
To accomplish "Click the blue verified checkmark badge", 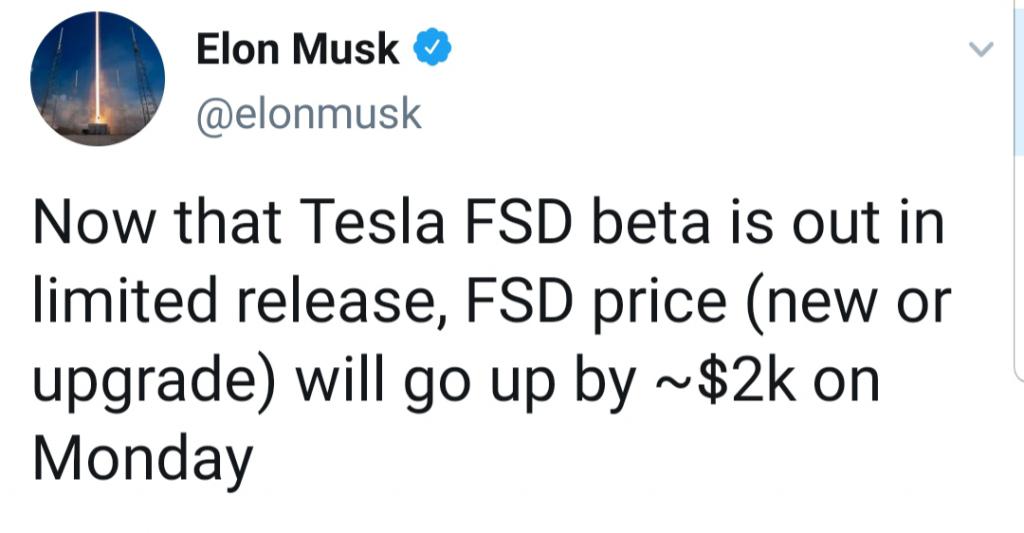I will tap(432, 48).
